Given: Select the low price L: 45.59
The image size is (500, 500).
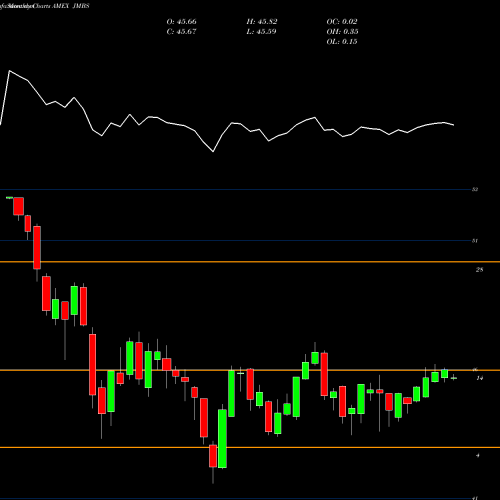Looking at the screenshot, I should coord(262,32).
